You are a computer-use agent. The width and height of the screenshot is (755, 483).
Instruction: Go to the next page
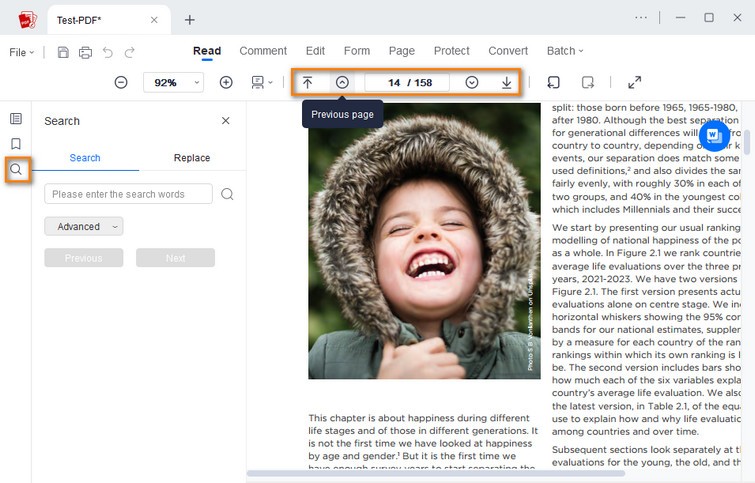coord(472,82)
